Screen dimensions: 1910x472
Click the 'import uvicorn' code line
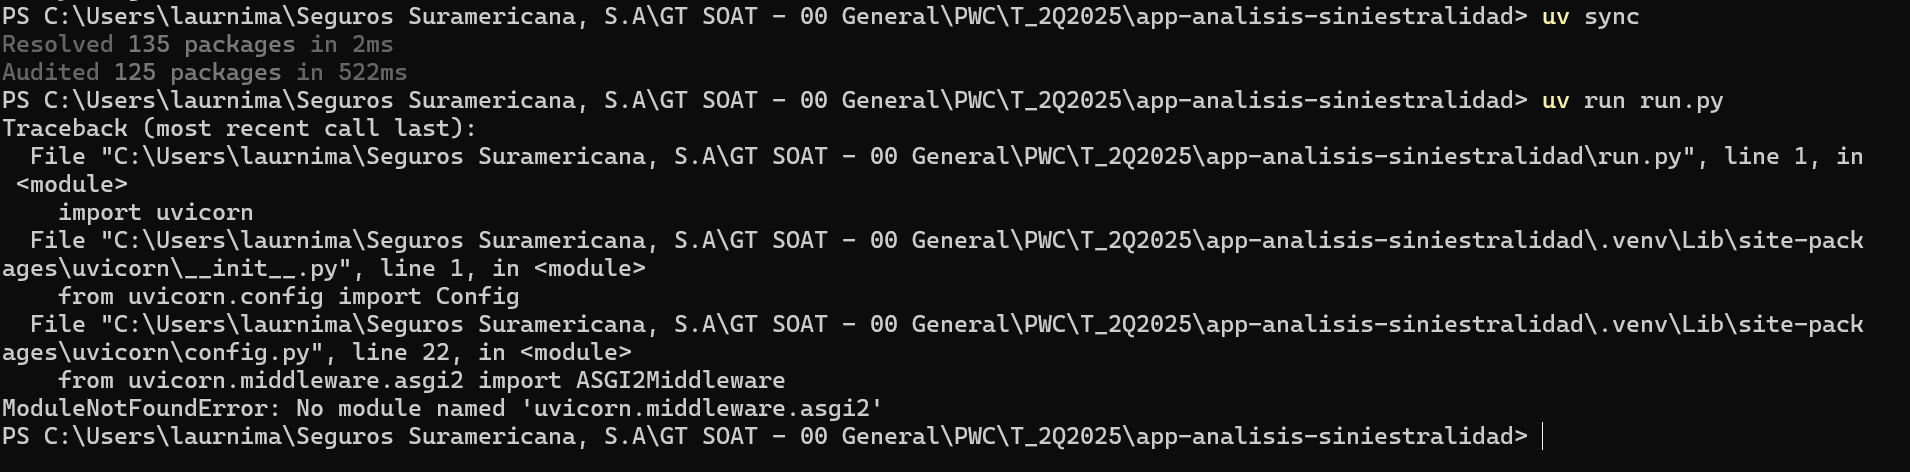tap(155, 212)
